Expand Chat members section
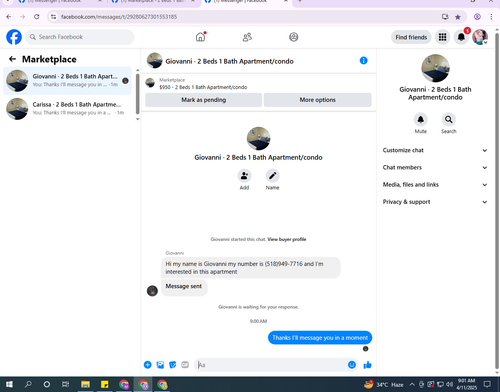Image resolution: width=500 pixels, height=392 pixels. 435,168
